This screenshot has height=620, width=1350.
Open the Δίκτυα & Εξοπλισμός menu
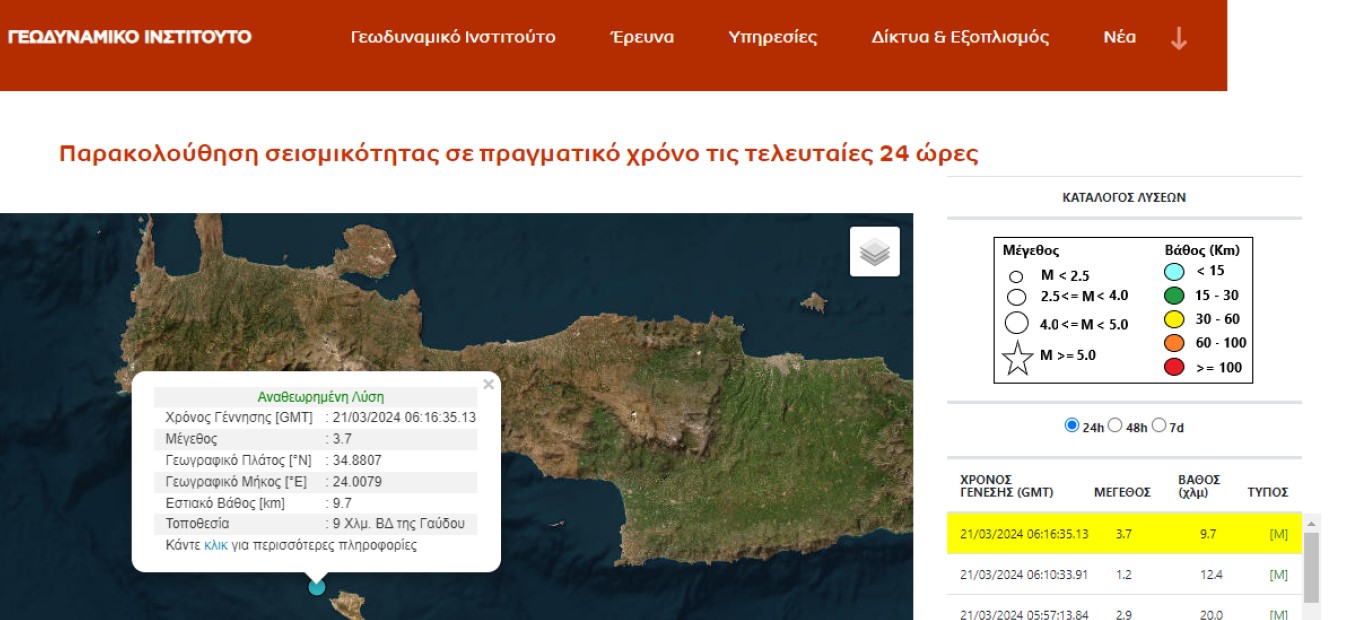960,38
